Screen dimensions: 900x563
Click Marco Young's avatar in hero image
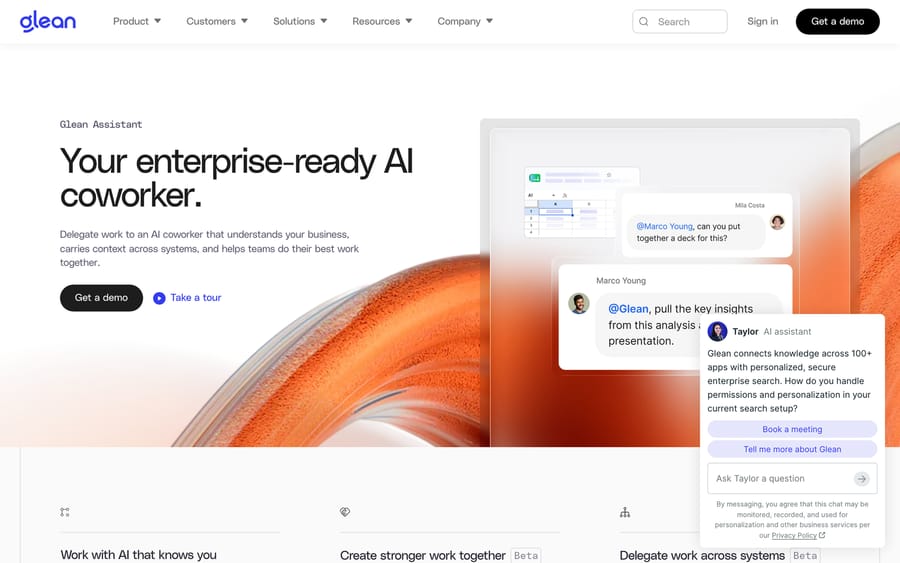click(x=579, y=303)
